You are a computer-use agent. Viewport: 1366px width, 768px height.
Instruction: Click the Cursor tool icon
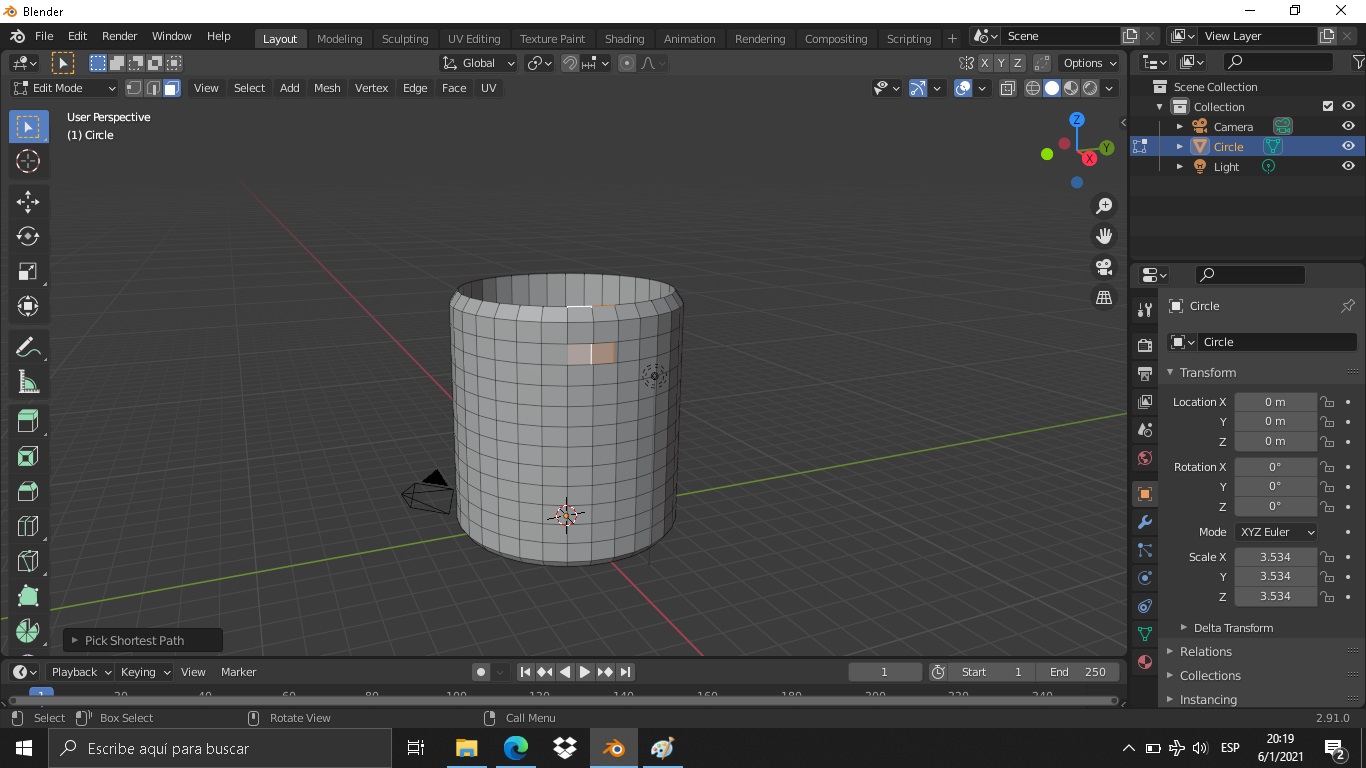(28, 161)
